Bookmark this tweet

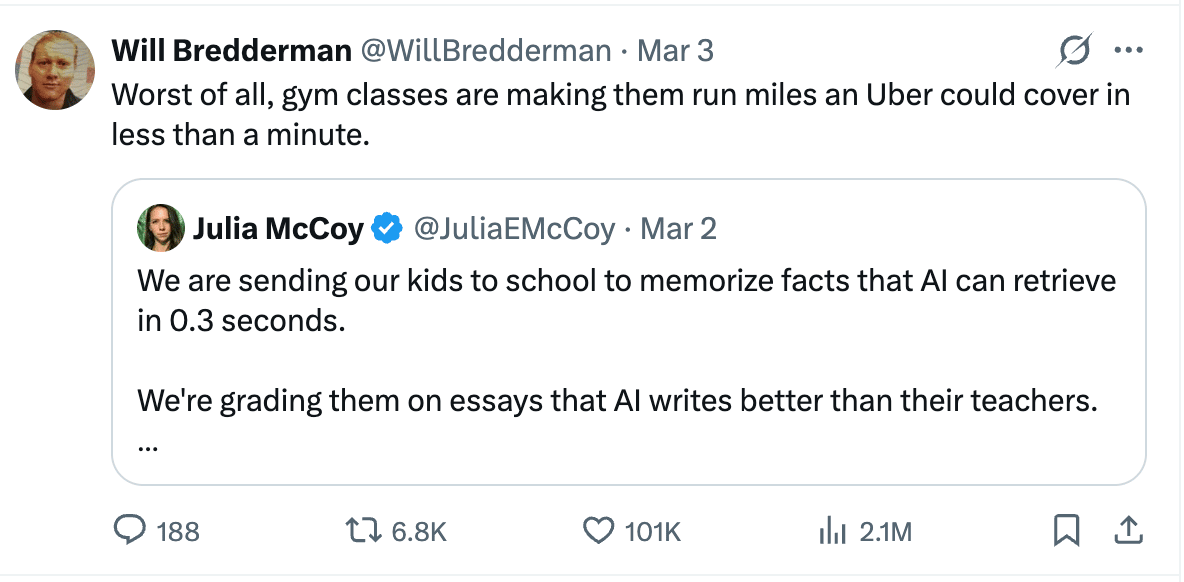[1067, 530]
